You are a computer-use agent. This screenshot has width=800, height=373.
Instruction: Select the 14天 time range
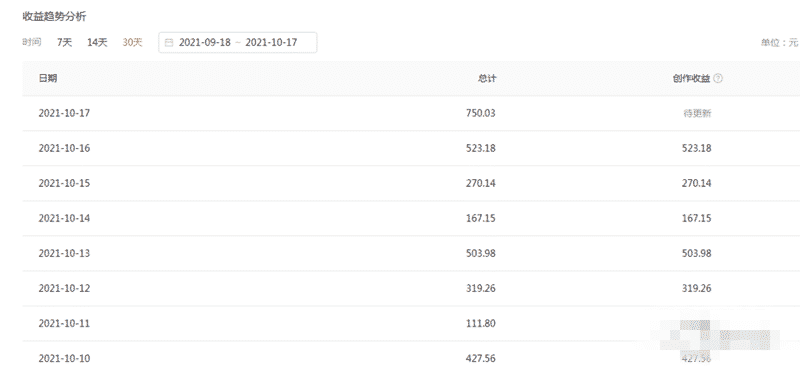point(97,42)
